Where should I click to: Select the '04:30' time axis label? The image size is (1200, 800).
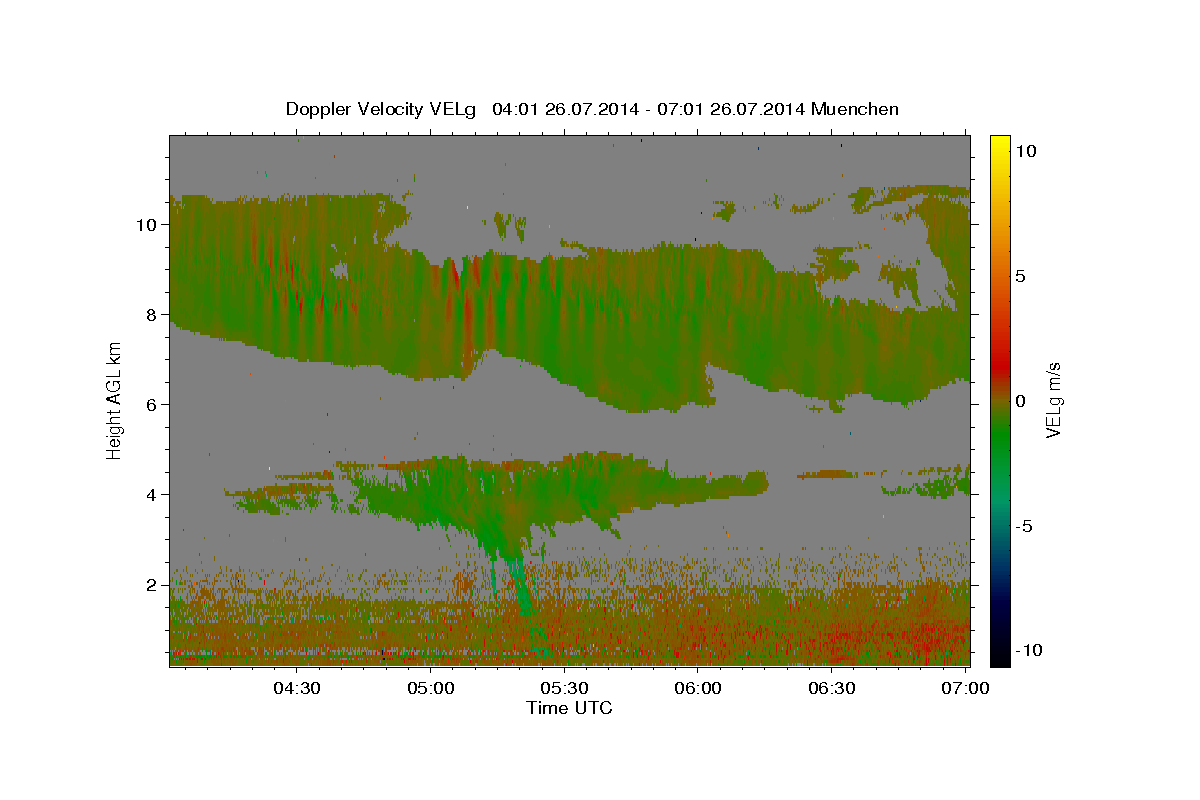[296, 688]
